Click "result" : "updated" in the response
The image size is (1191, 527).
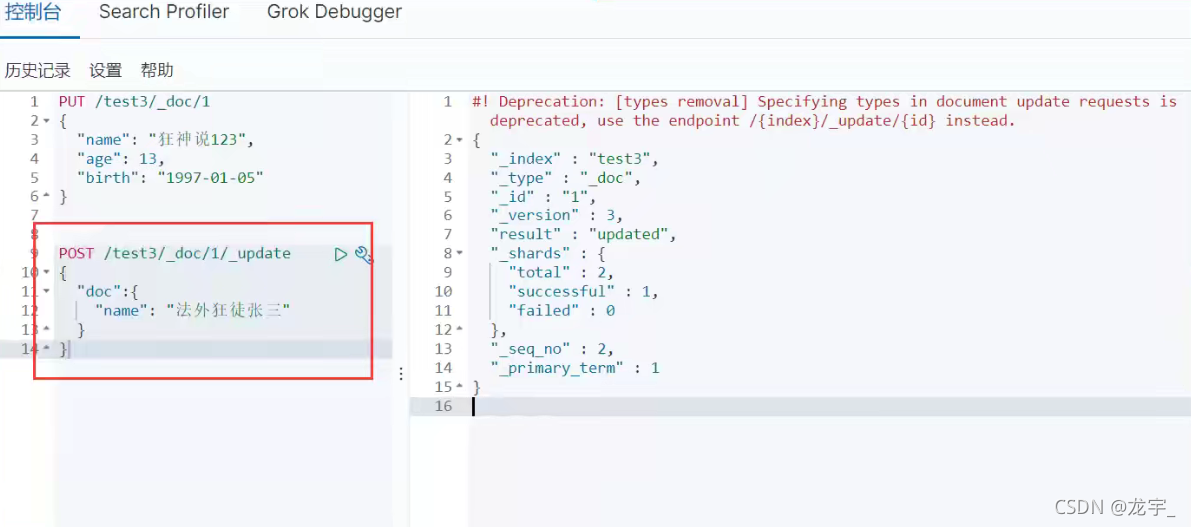tap(583, 235)
